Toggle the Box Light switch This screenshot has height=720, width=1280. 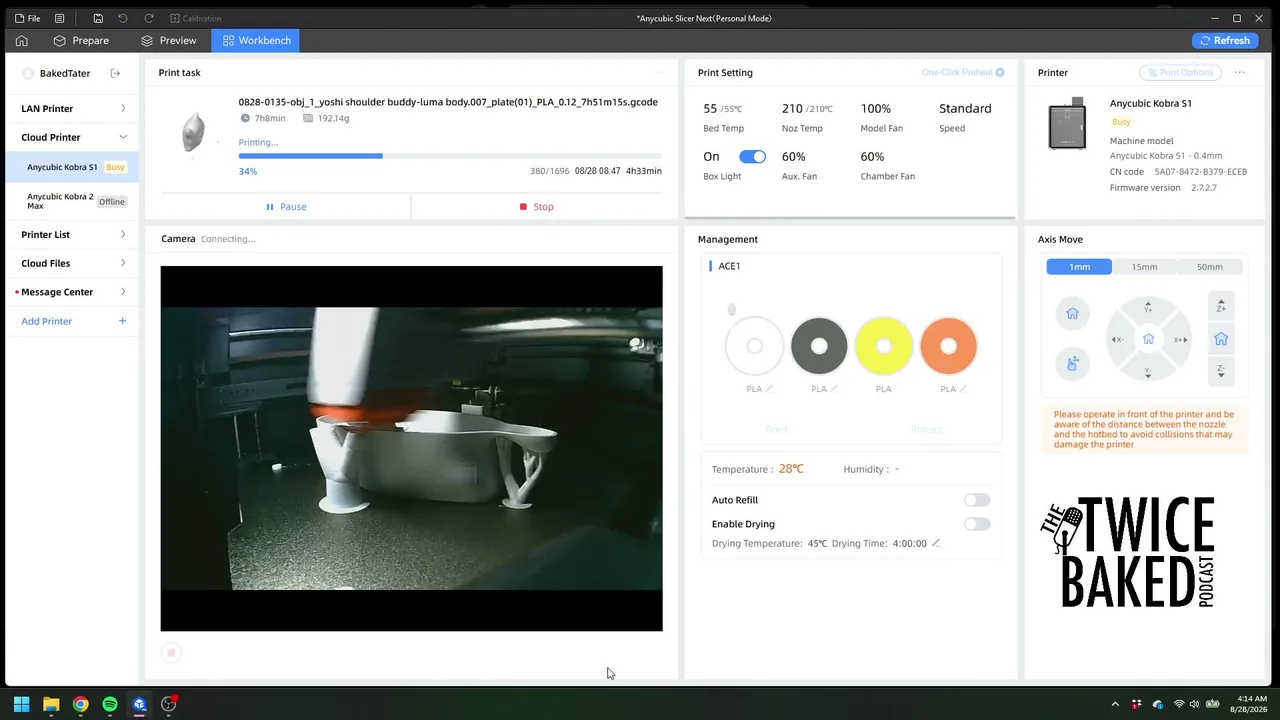point(752,157)
